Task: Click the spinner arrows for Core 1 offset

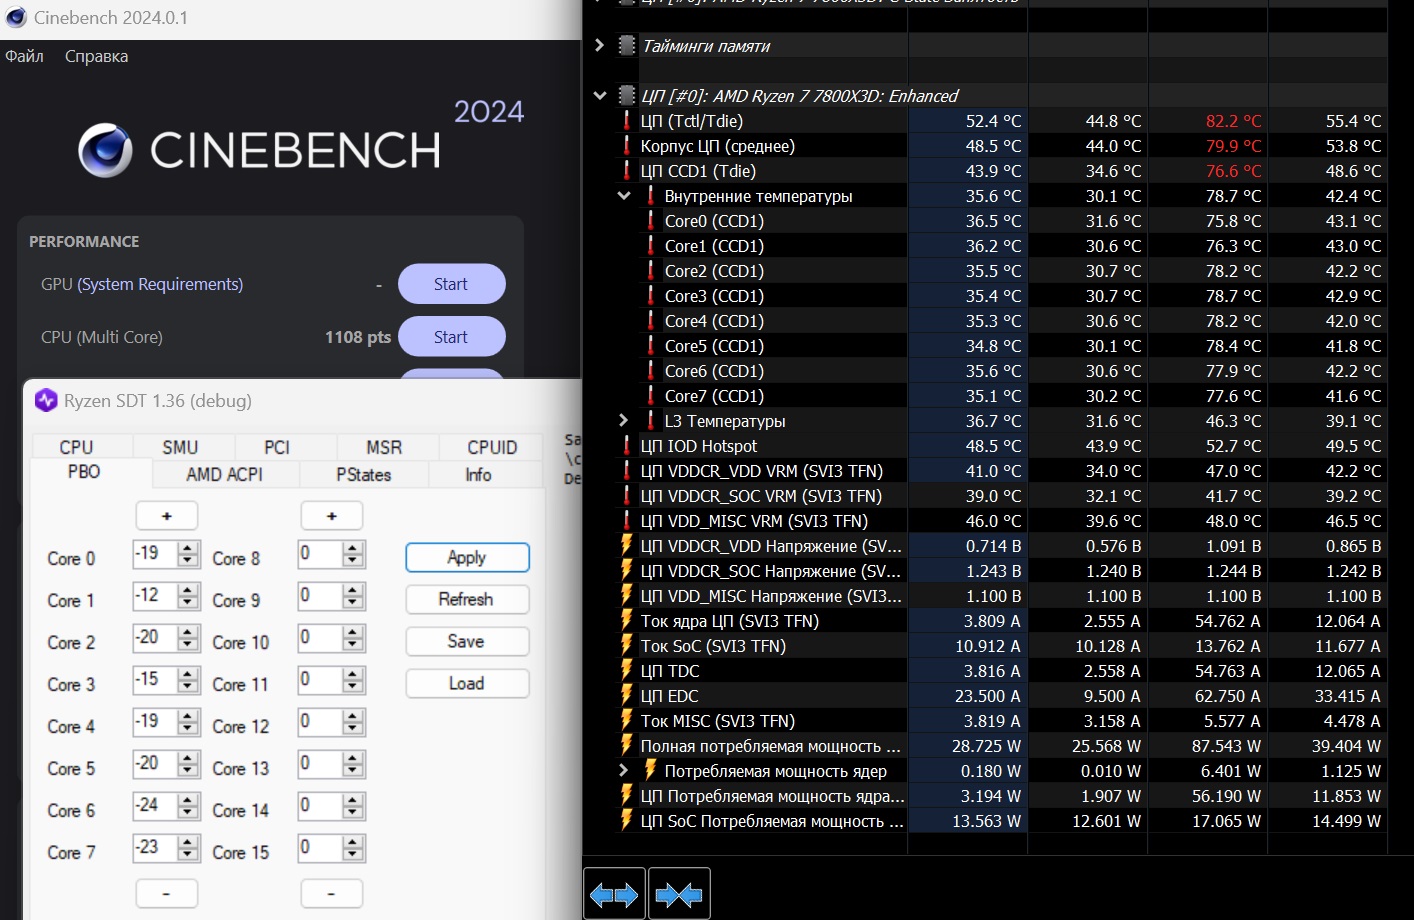Action: click(x=189, y=596)
